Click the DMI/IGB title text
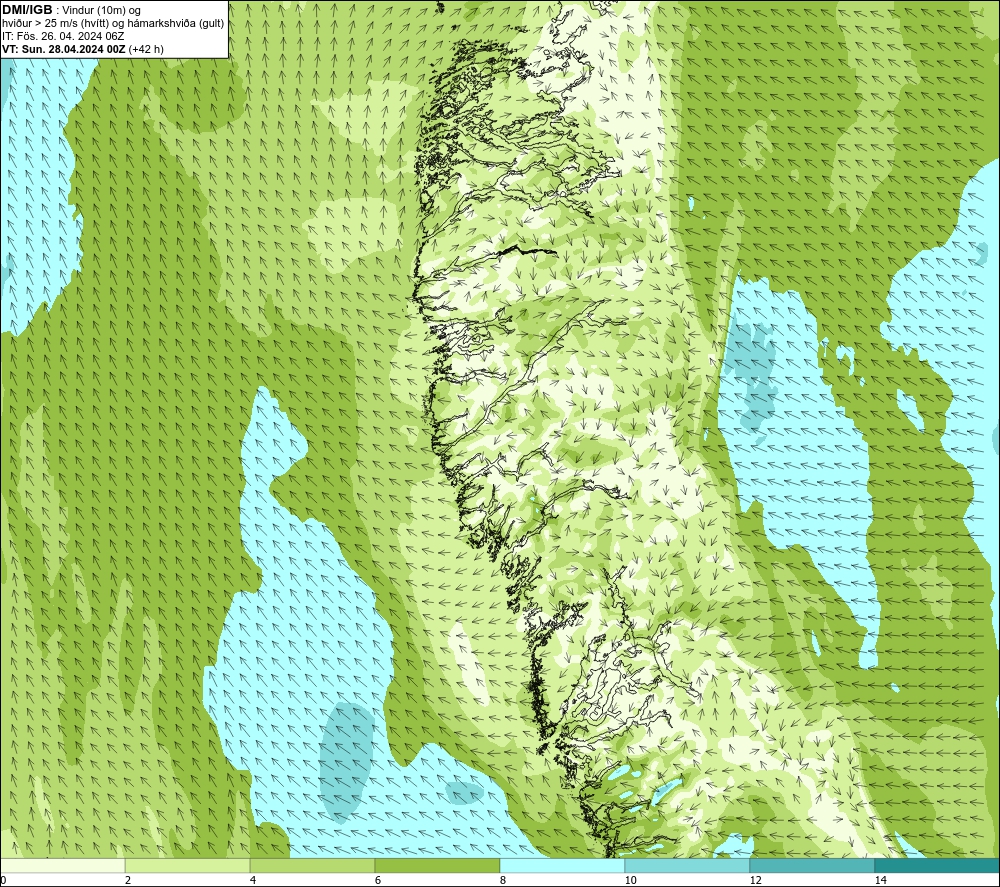The height and width of the screenshot is (887, 1000). (x=27, y=10)
